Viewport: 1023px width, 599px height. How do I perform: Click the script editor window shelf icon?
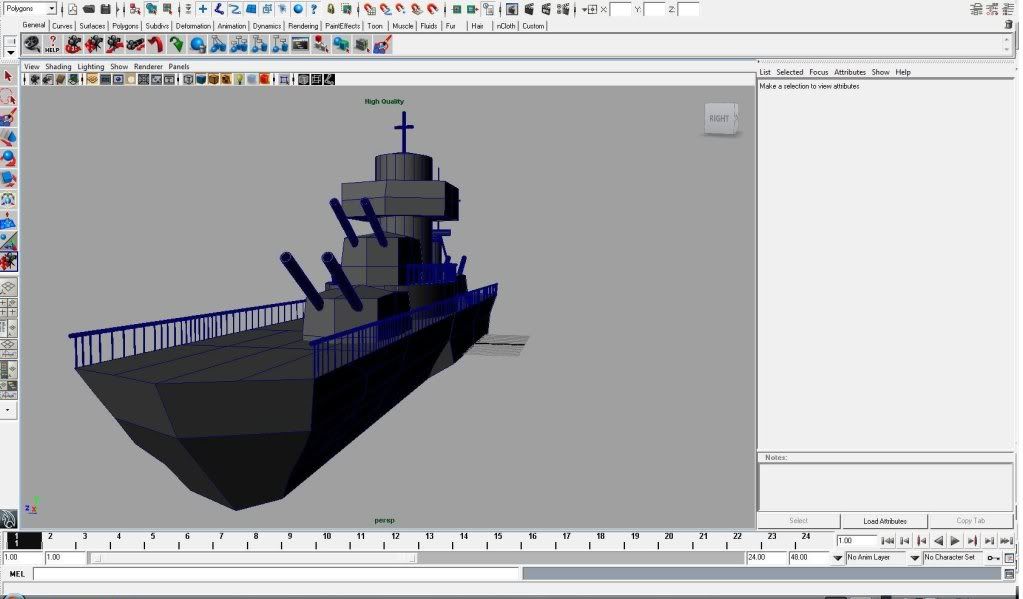pyautogui.click(x=300, y=44)
